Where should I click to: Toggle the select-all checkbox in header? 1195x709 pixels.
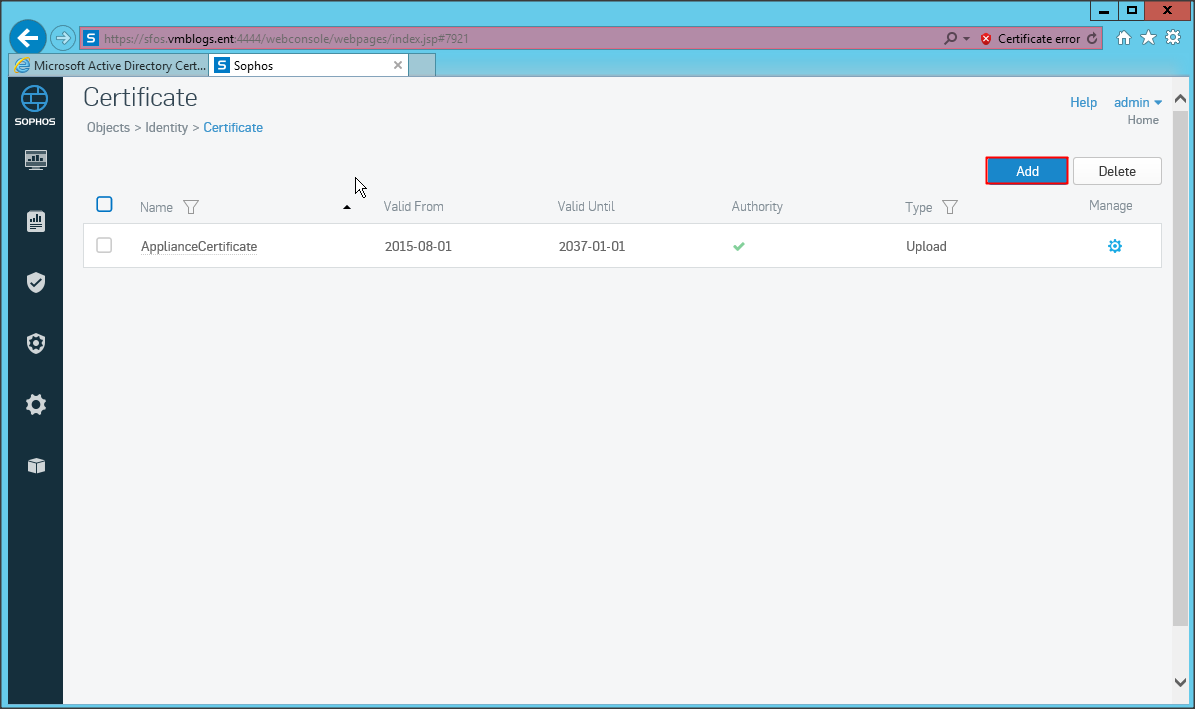pos(104,205)
